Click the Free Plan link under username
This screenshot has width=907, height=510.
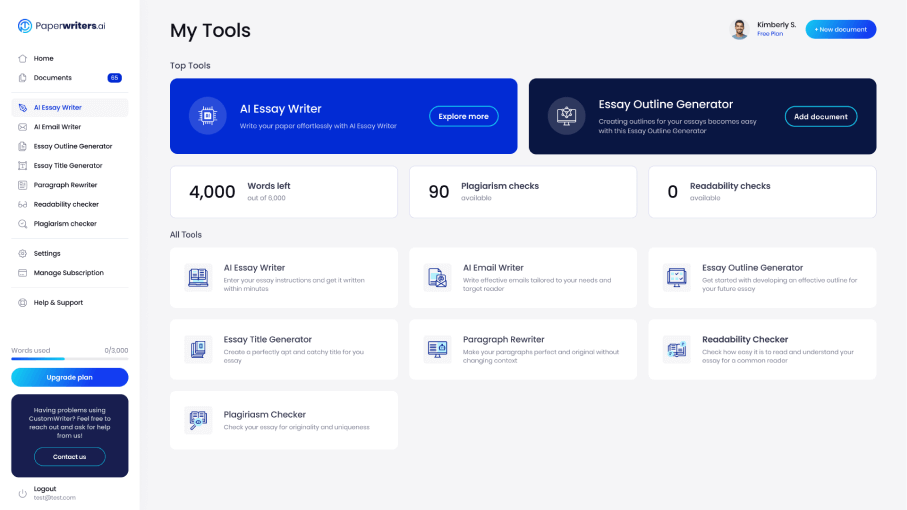click(x=770, y=34)
